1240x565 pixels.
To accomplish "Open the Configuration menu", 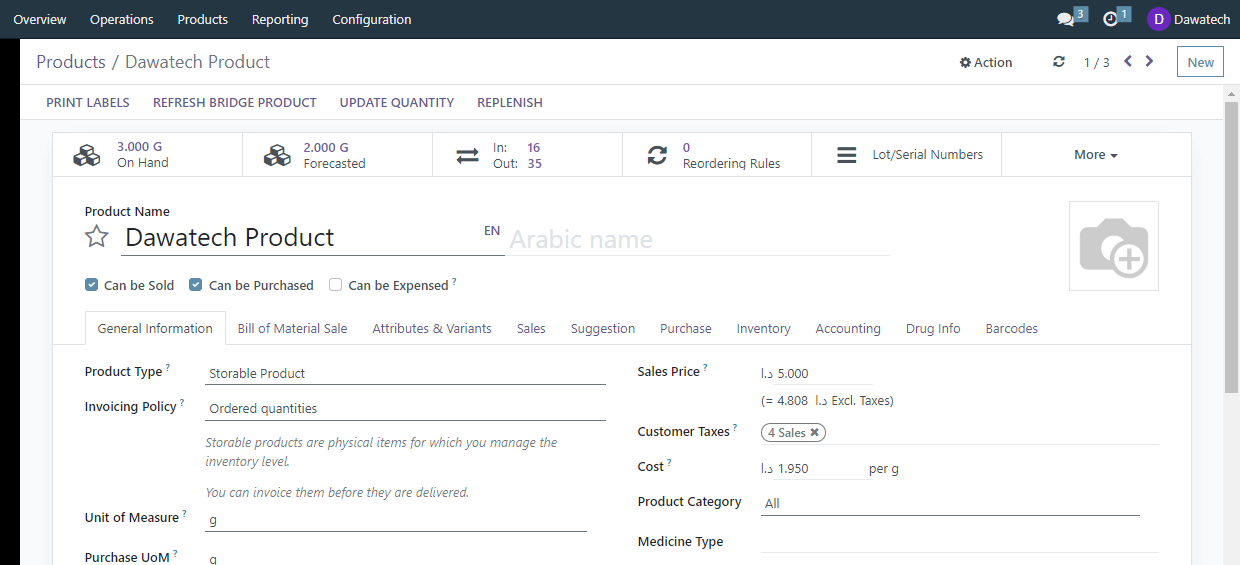I will coord(372,19).
